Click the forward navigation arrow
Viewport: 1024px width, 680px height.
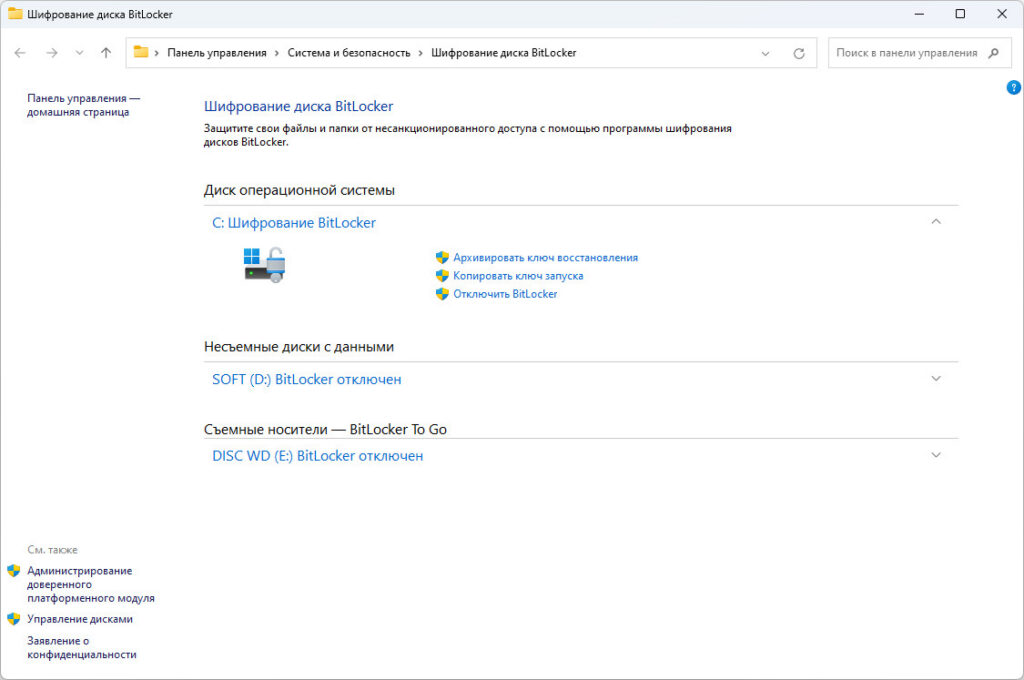52,53
